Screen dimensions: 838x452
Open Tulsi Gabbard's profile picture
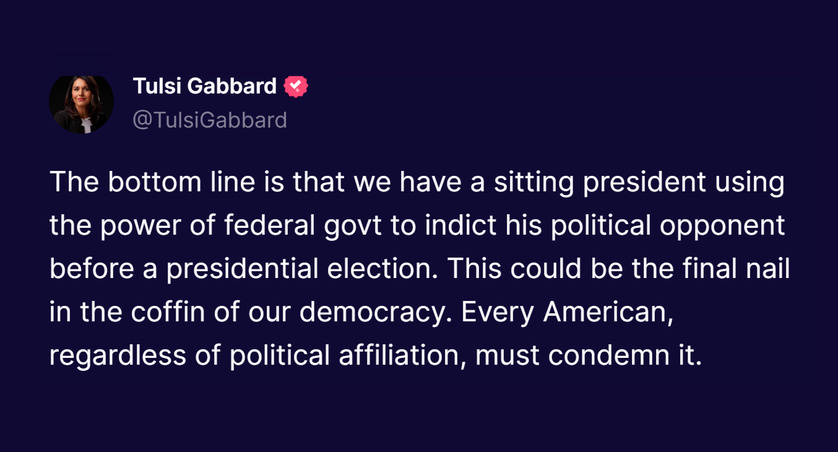pos(81,103)
